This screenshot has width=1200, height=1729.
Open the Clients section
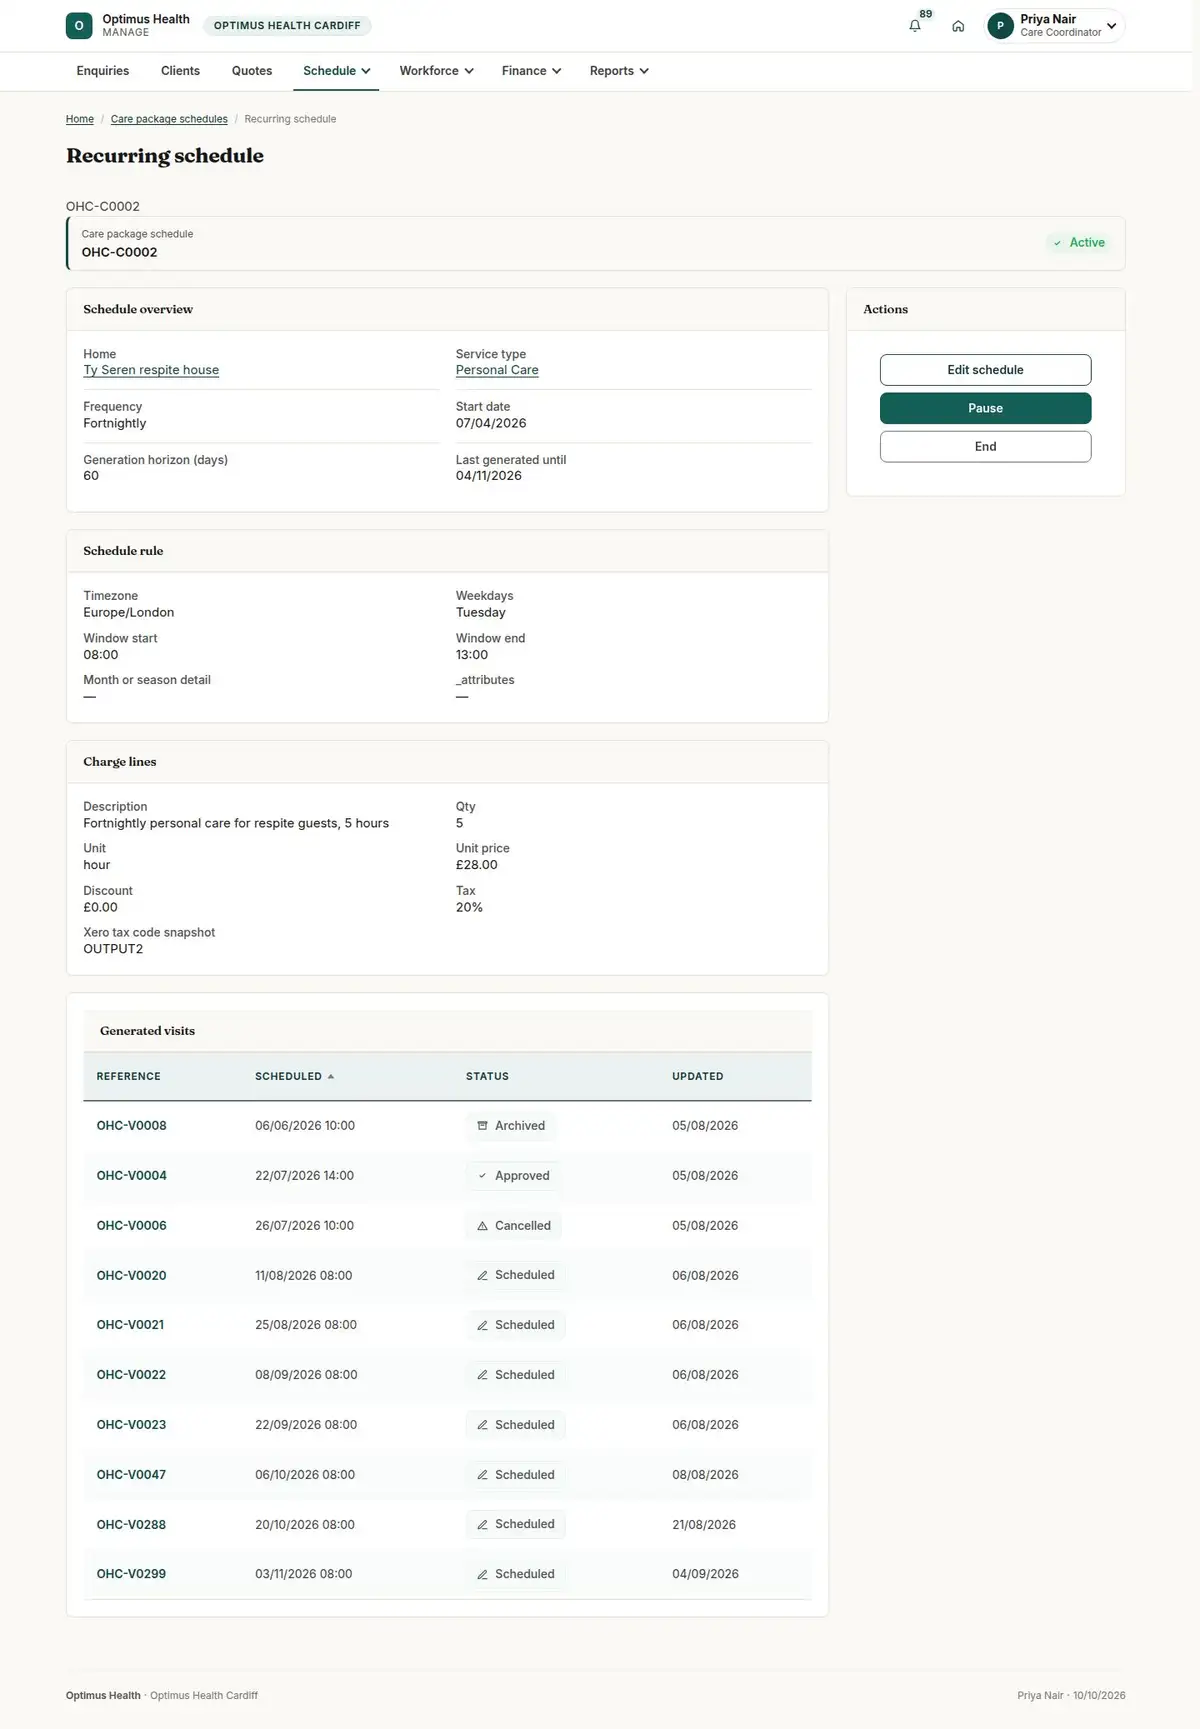tap(180, 71)
